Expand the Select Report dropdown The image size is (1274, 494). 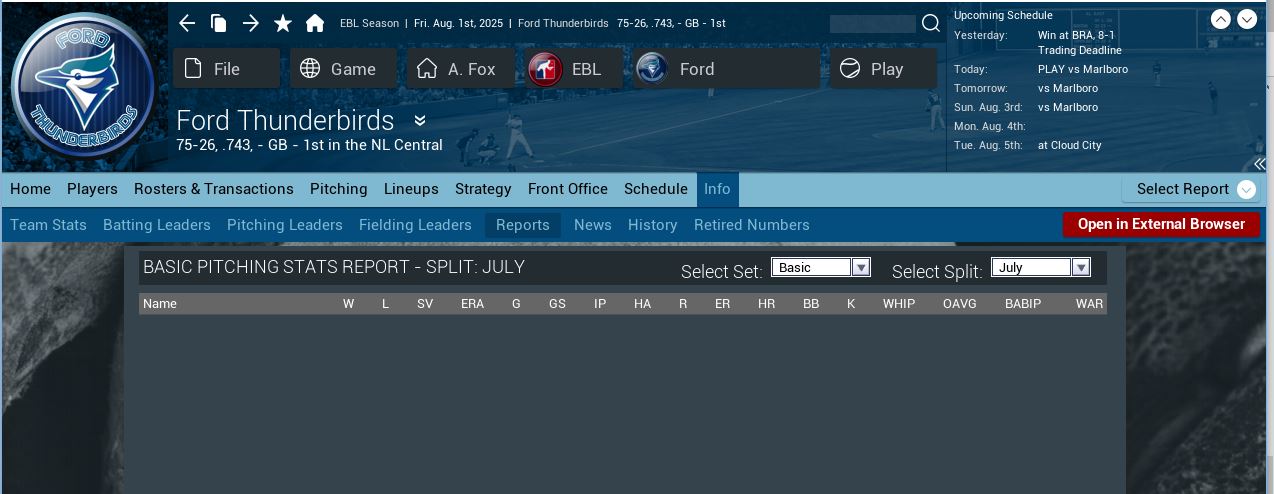point(1246,189)
